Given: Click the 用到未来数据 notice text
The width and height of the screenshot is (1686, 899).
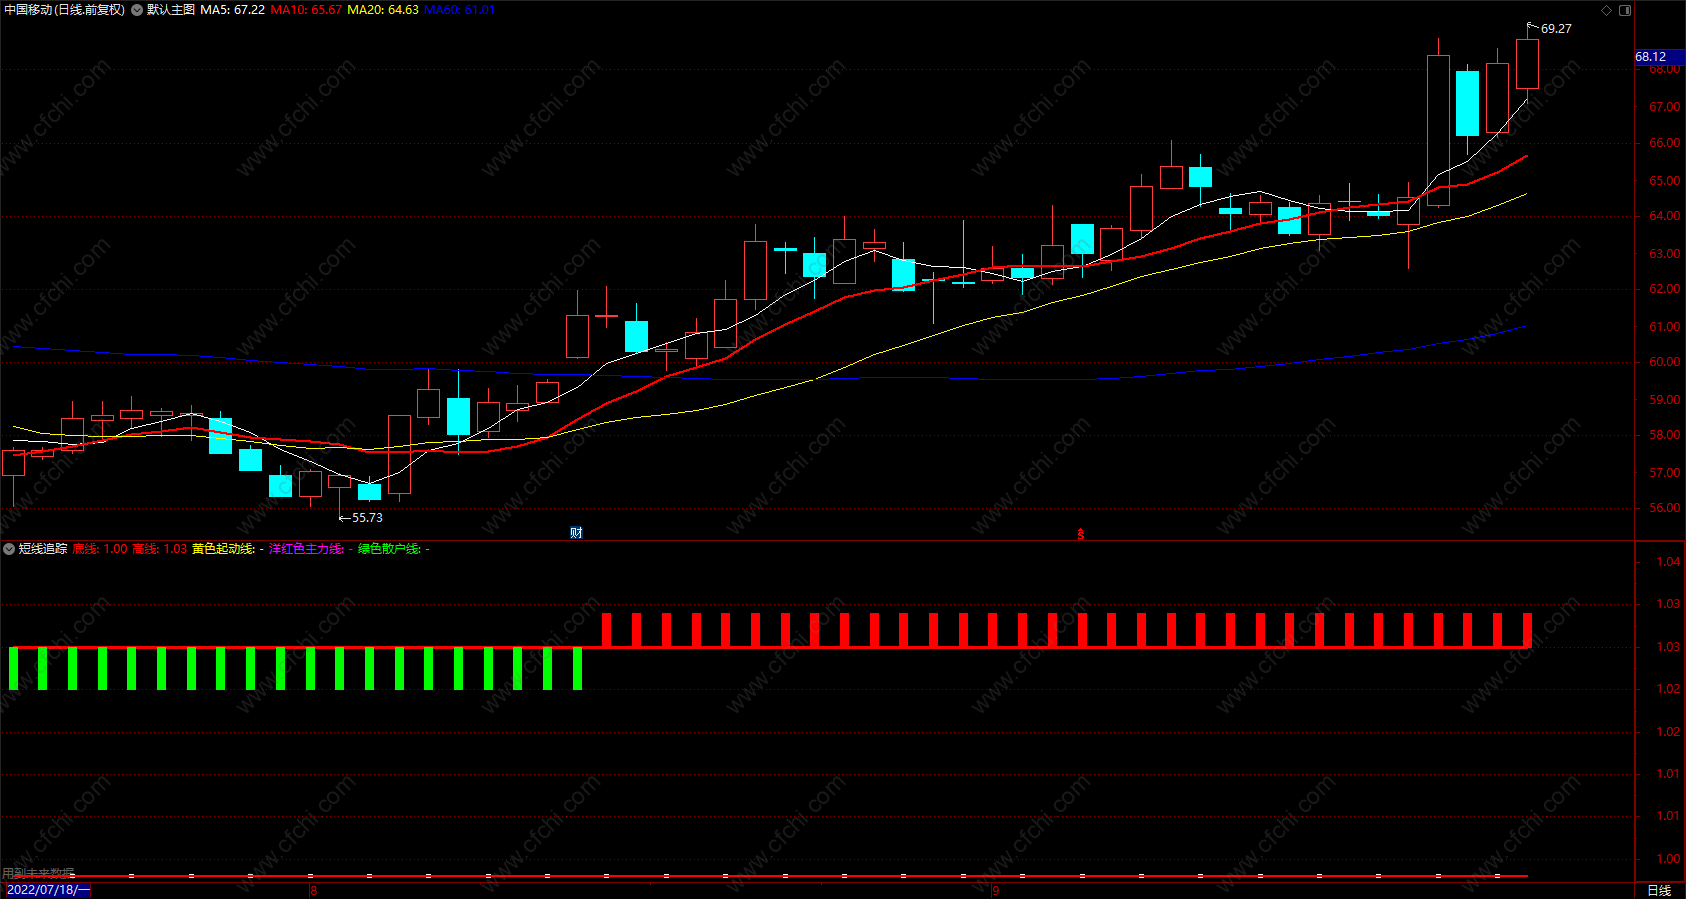Looking at the screenshot, I should coord(38,873).
